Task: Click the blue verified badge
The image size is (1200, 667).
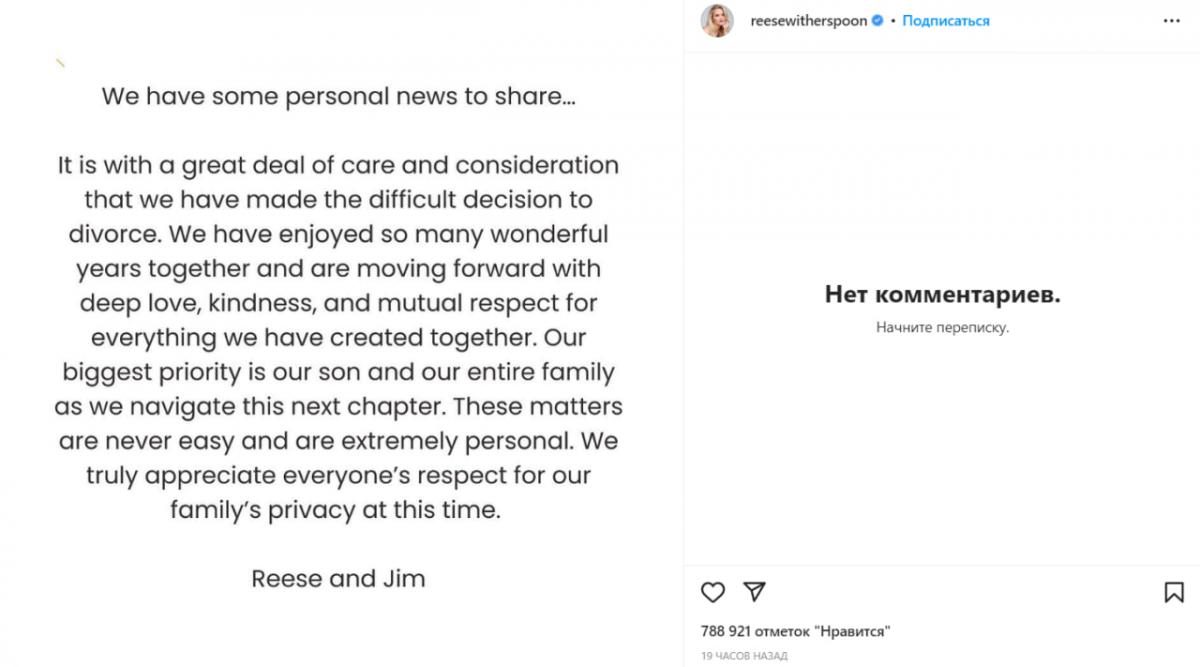Action: pyautogui.click(x=877, y=20)
